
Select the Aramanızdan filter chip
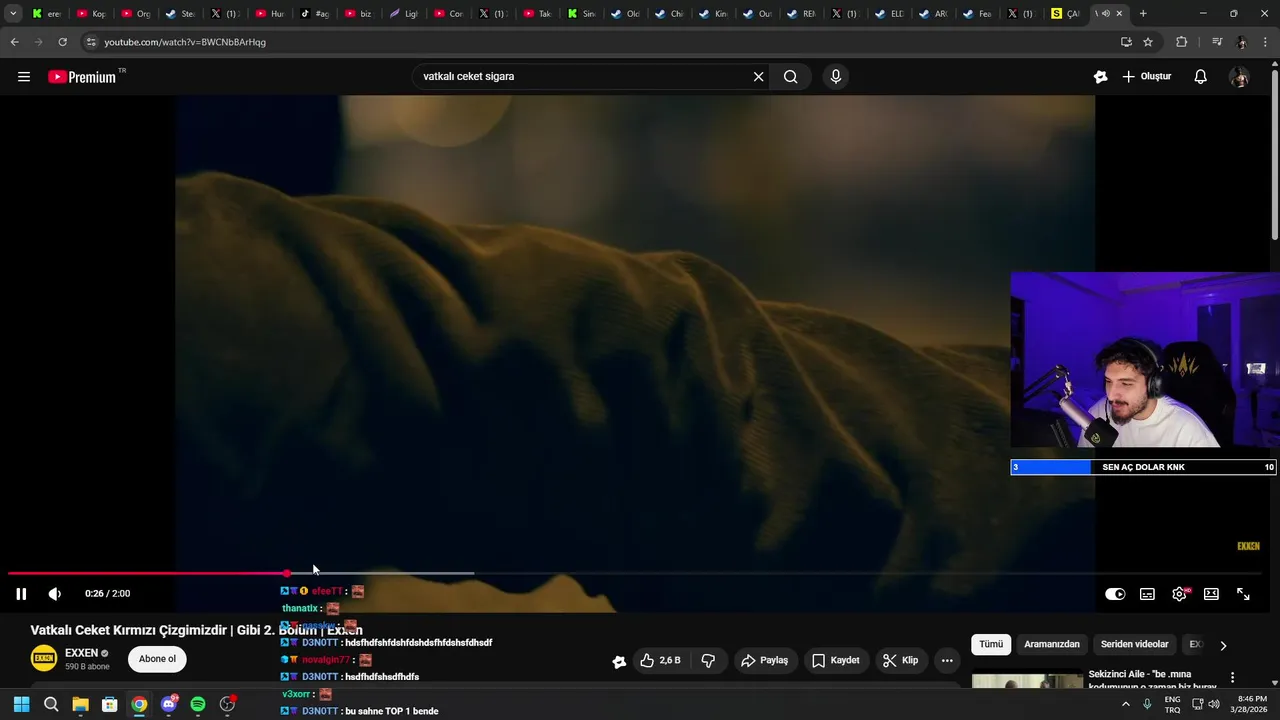click(x=1052, y=645)
